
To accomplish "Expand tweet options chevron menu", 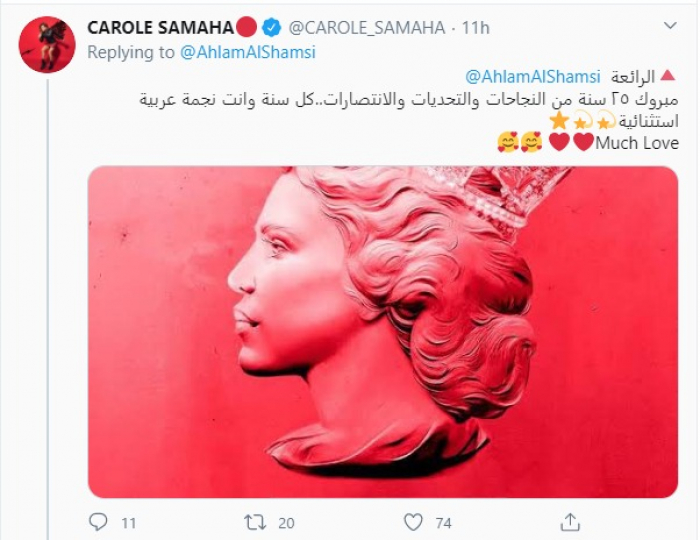I will pos(670,26).
